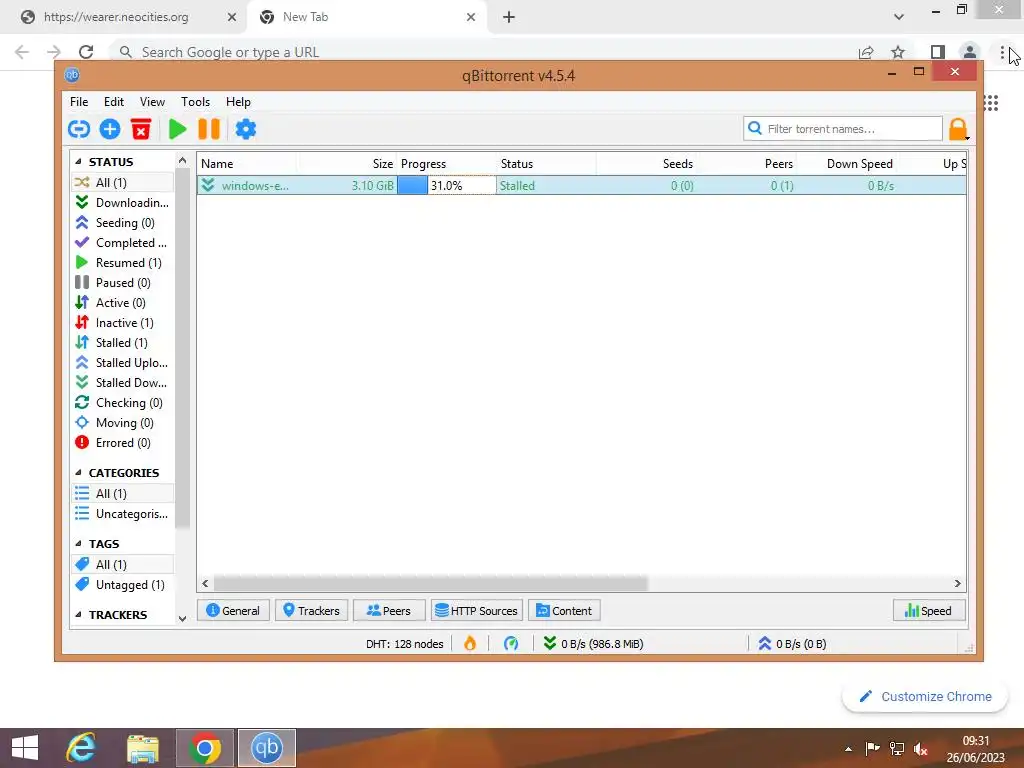Select the Stalled (1) filter
This screenshot has width=1024, height=768.
tap(122, 343)
